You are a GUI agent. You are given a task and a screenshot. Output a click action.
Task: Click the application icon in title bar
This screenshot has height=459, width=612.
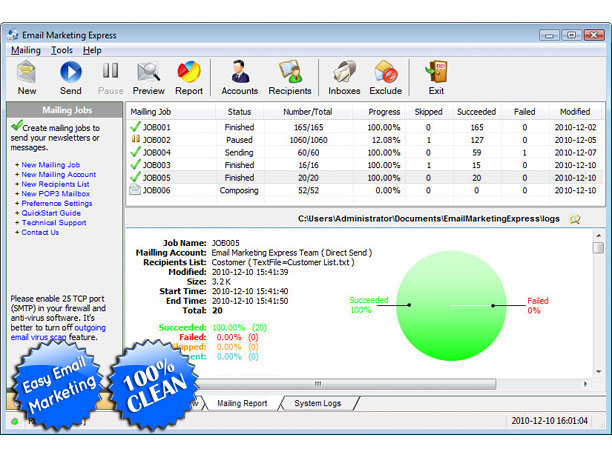13,35
